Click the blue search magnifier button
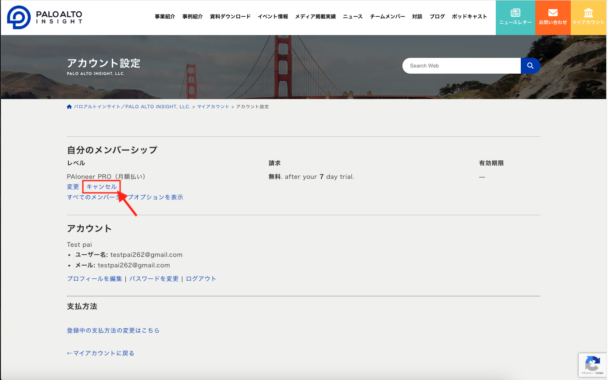The height and width of the screenshot is (380, 608). pos(530,66)
